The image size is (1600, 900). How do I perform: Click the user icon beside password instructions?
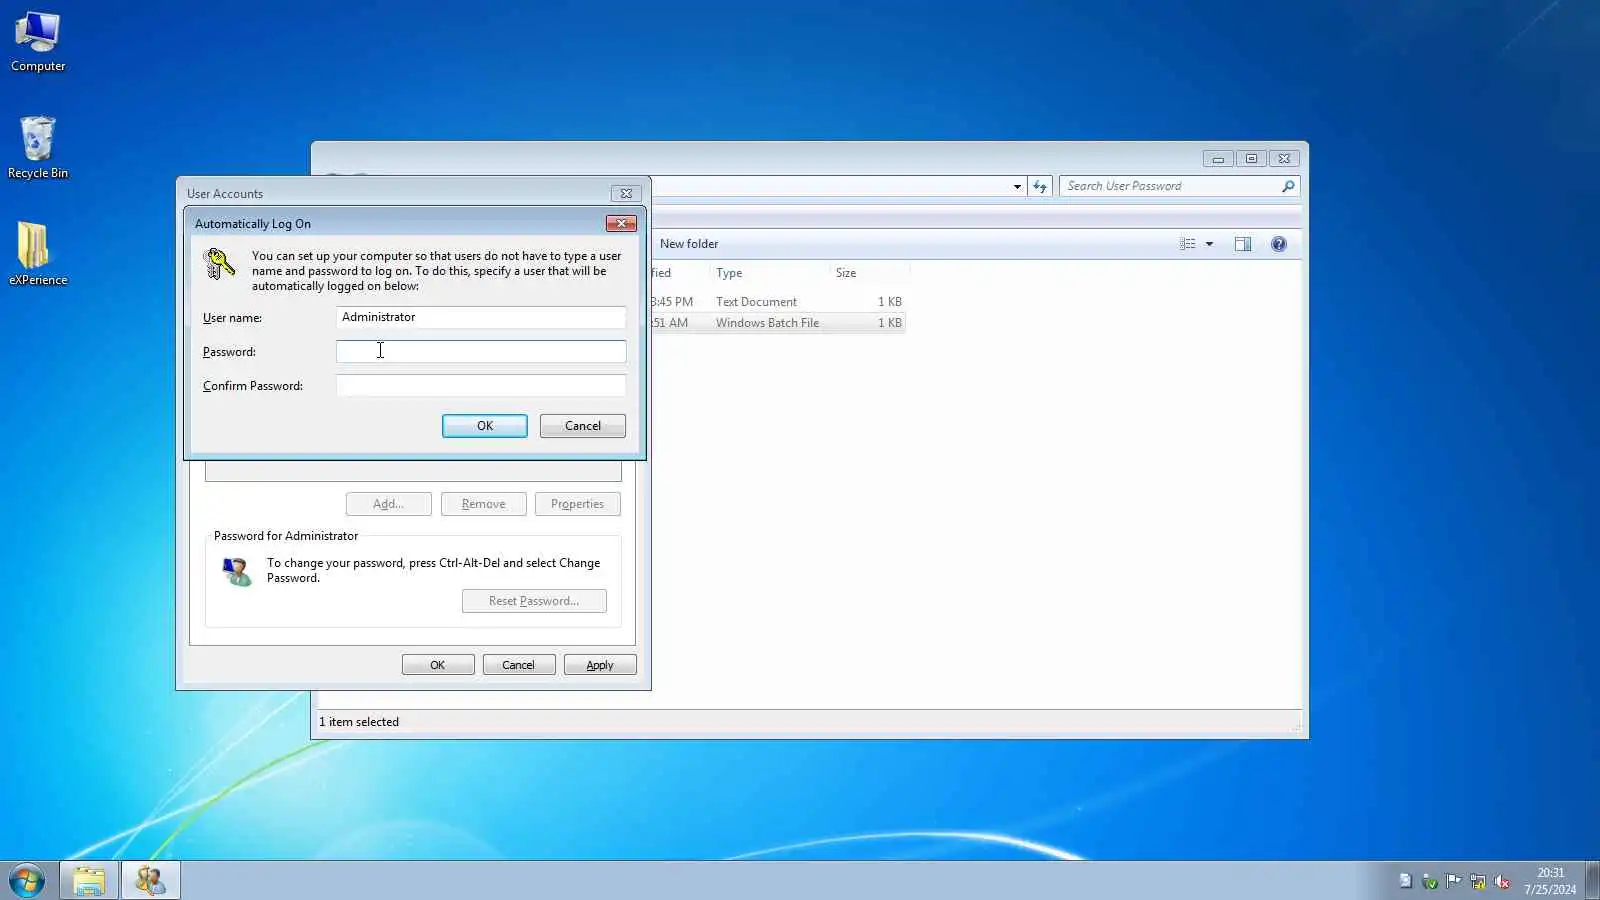(x=237, y=571)
